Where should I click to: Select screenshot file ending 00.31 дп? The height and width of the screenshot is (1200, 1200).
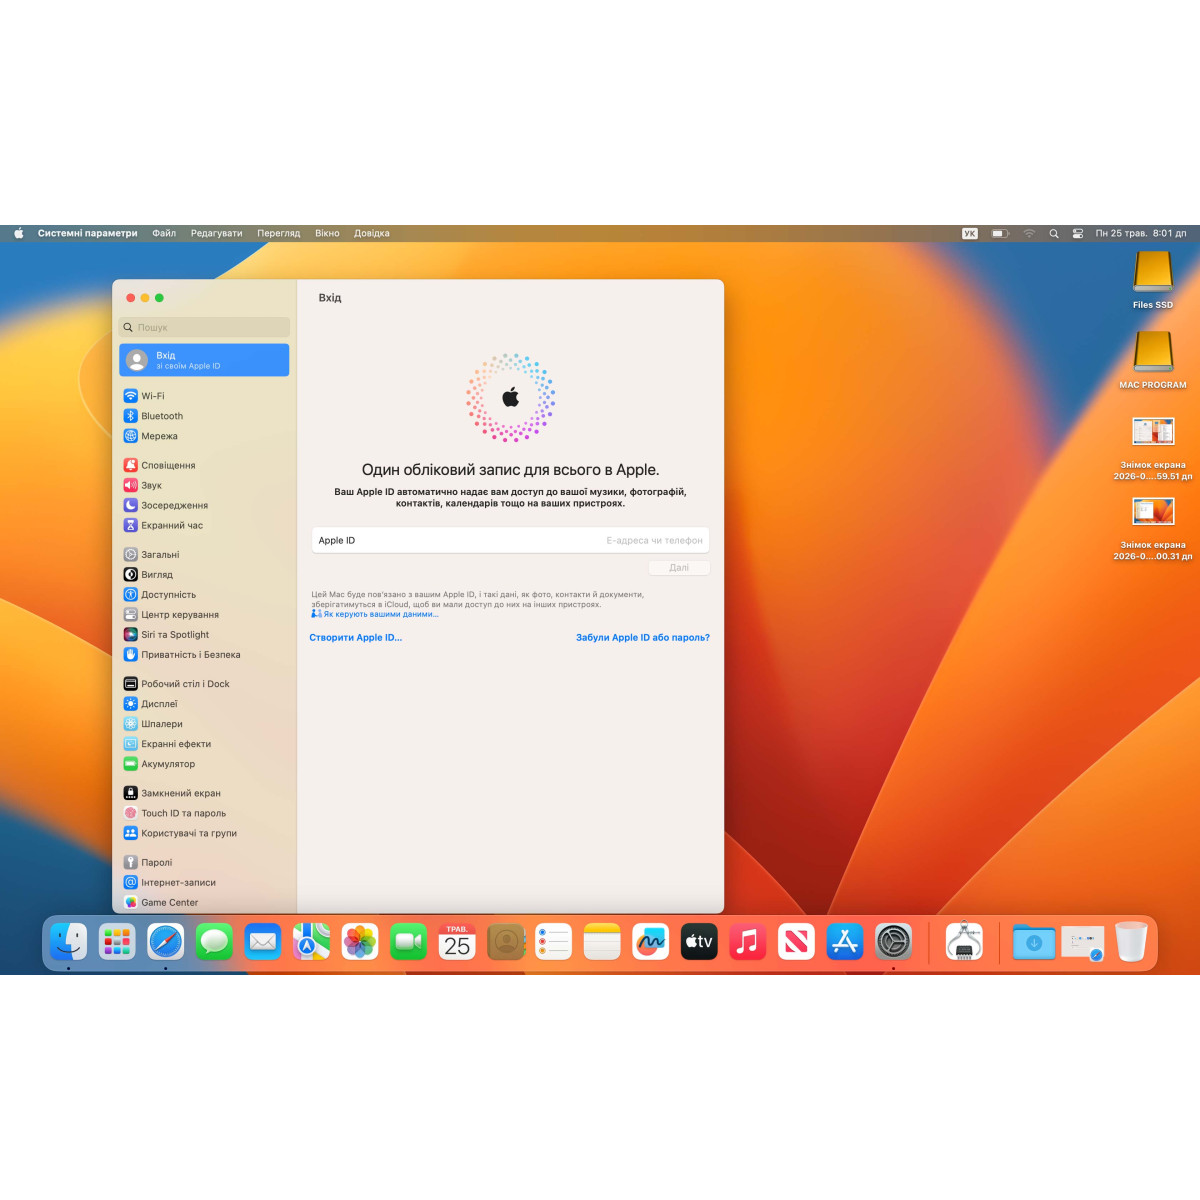[1153, 528]
